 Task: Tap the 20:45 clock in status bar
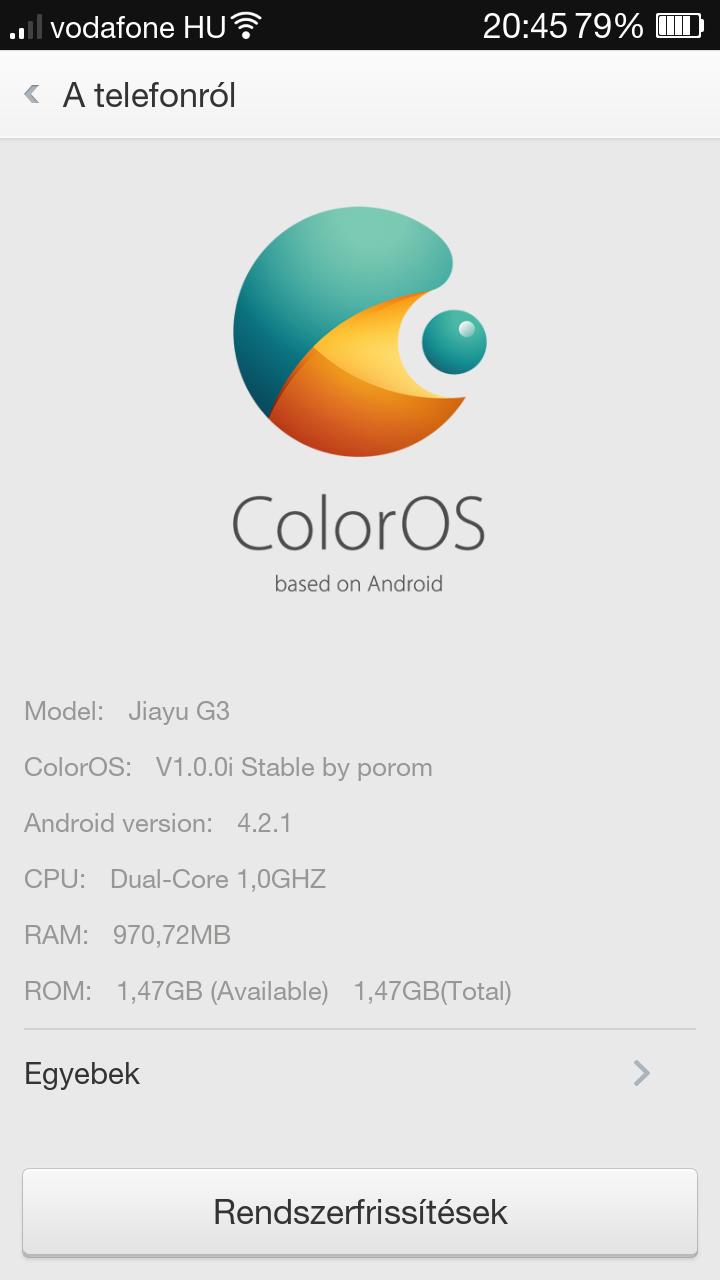[x=525, y=26]
